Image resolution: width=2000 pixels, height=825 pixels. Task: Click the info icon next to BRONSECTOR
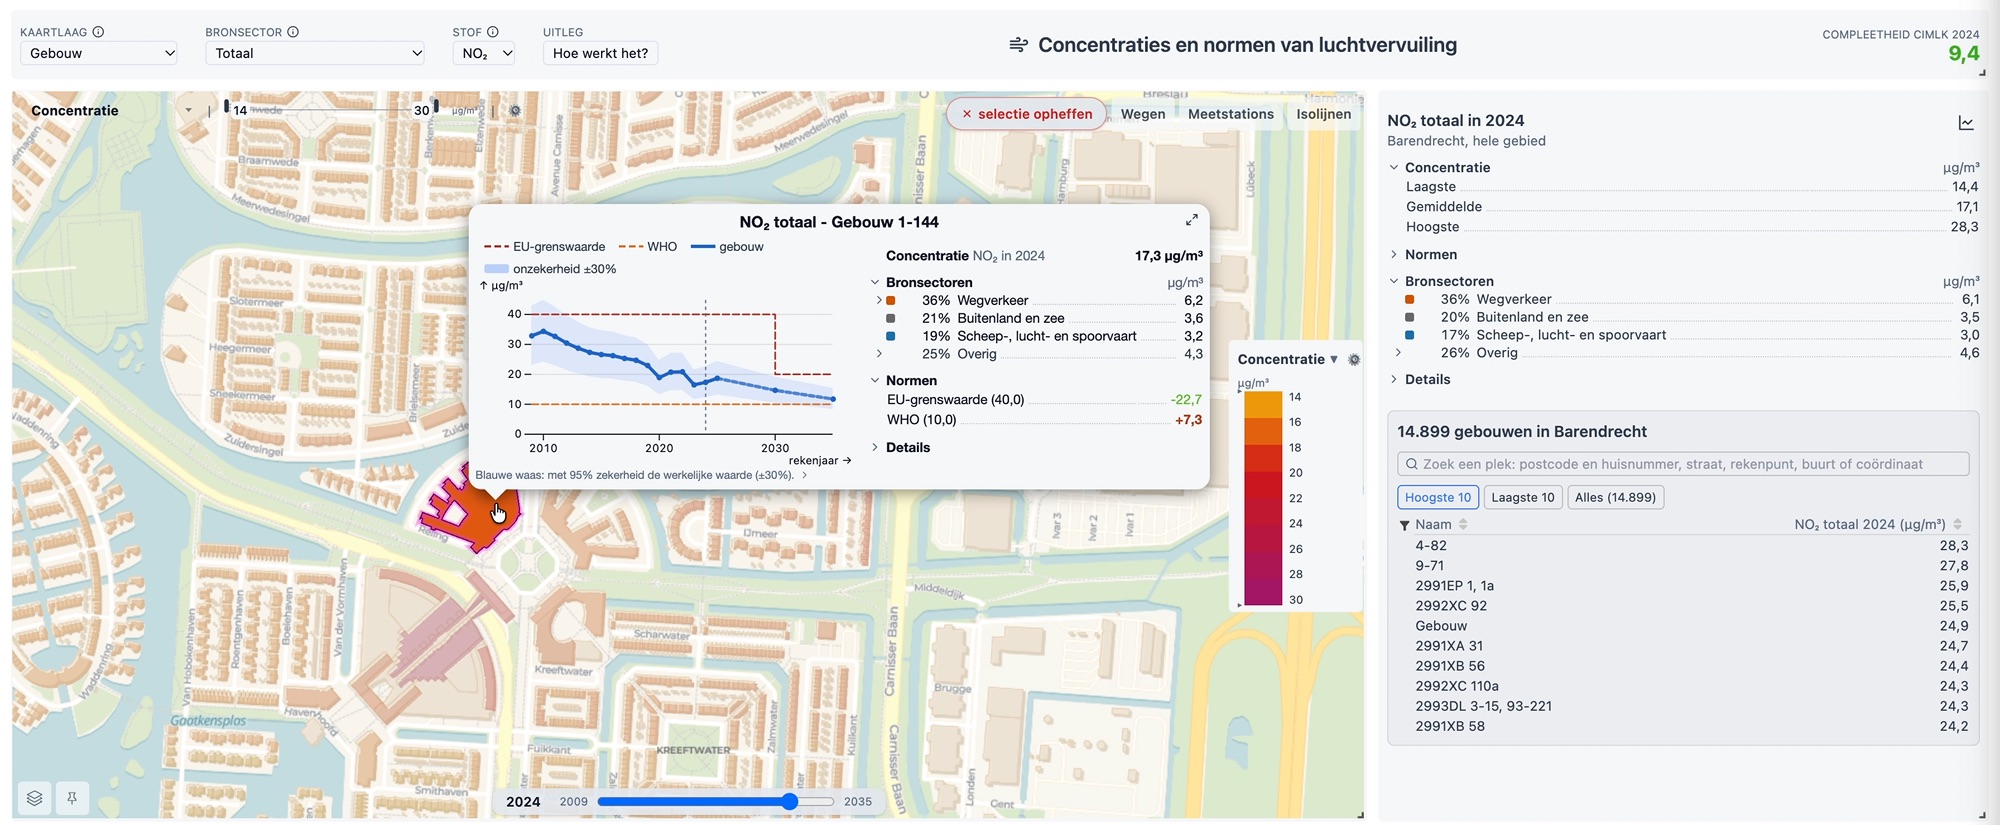coord(293,32)
